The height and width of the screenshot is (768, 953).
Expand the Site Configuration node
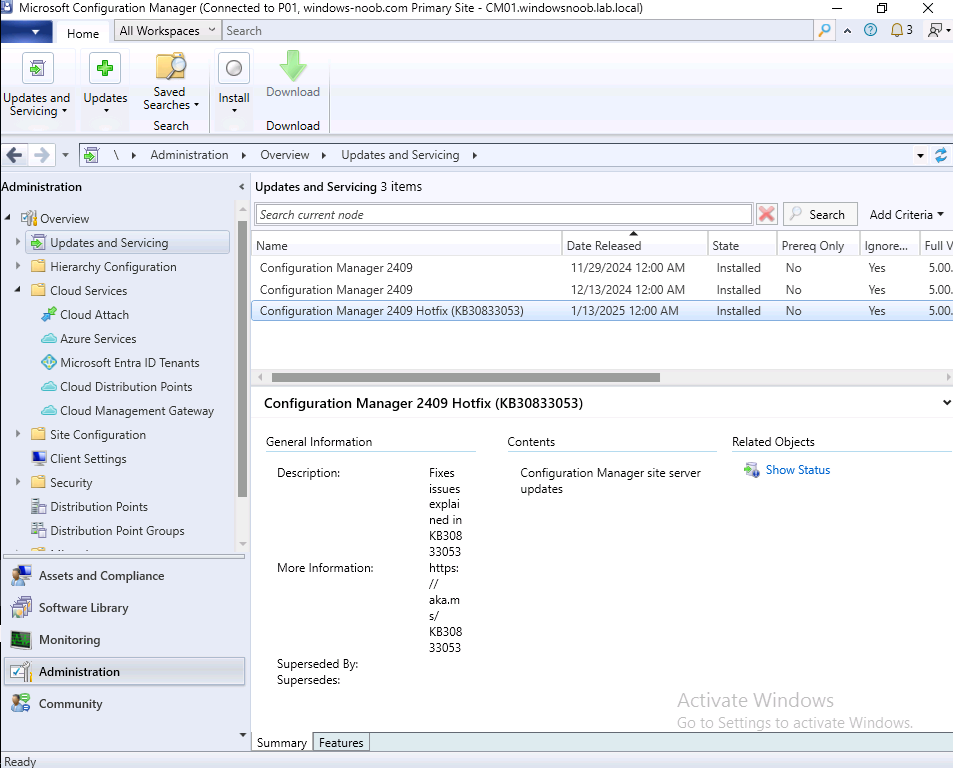[x=18, y=434]
